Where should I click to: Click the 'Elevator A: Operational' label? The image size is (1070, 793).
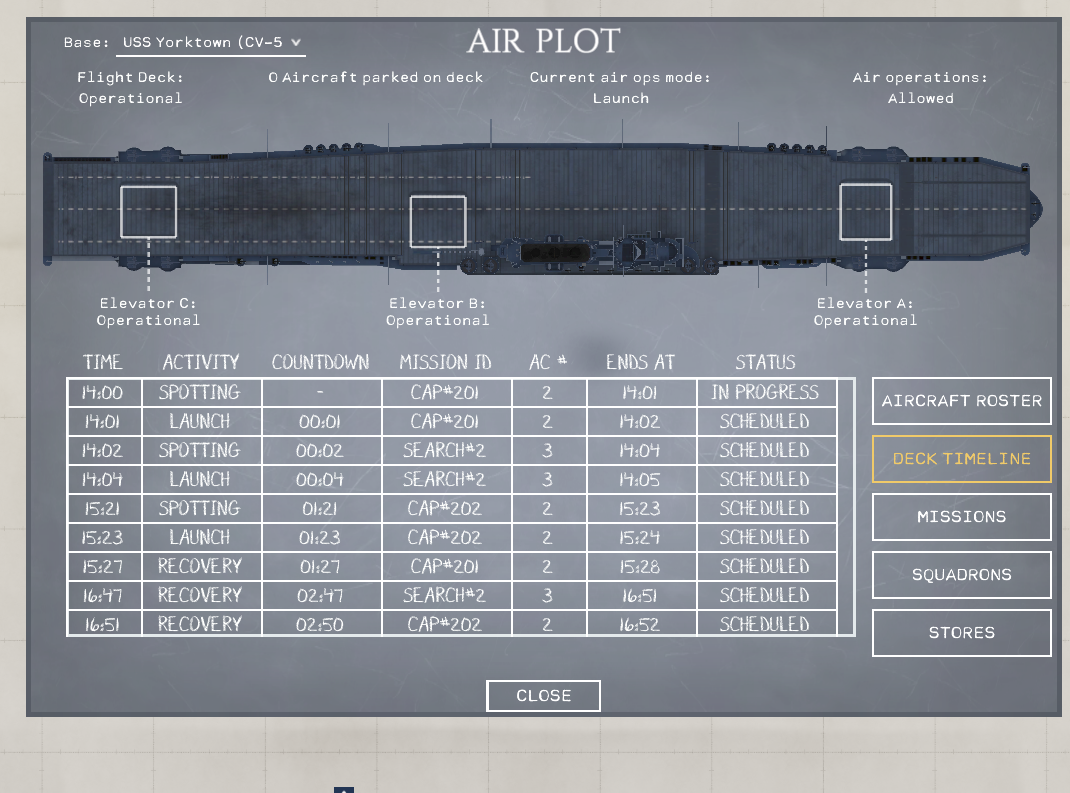[x=865, y=312]
